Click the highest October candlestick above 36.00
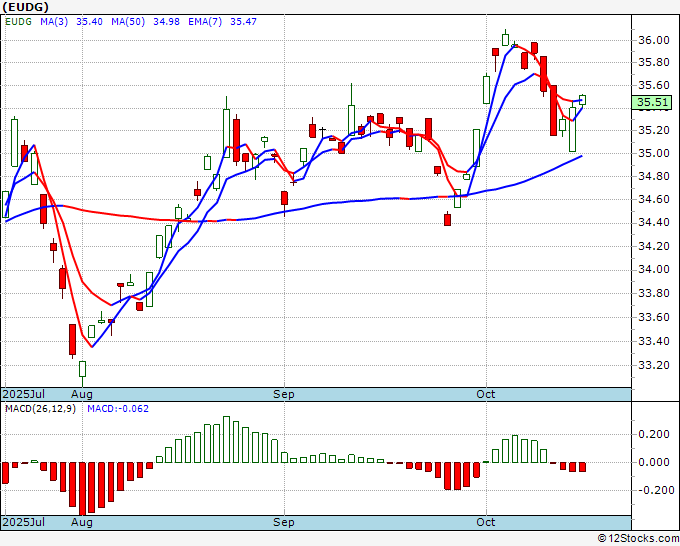 (x=505, y=38)
